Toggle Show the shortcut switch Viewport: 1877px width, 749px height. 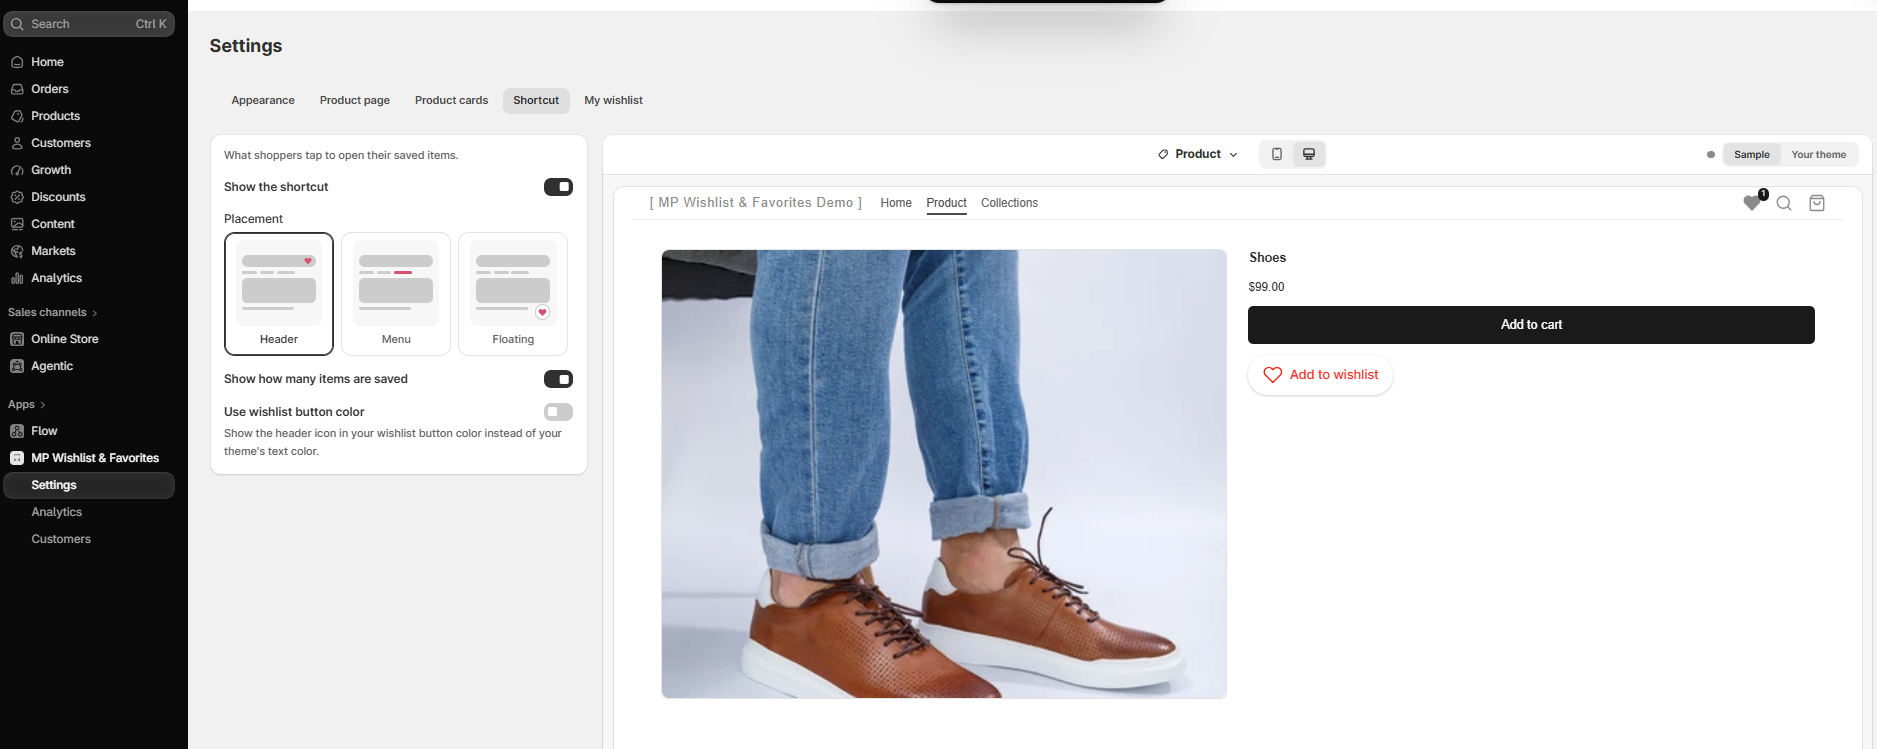(558, 187)
